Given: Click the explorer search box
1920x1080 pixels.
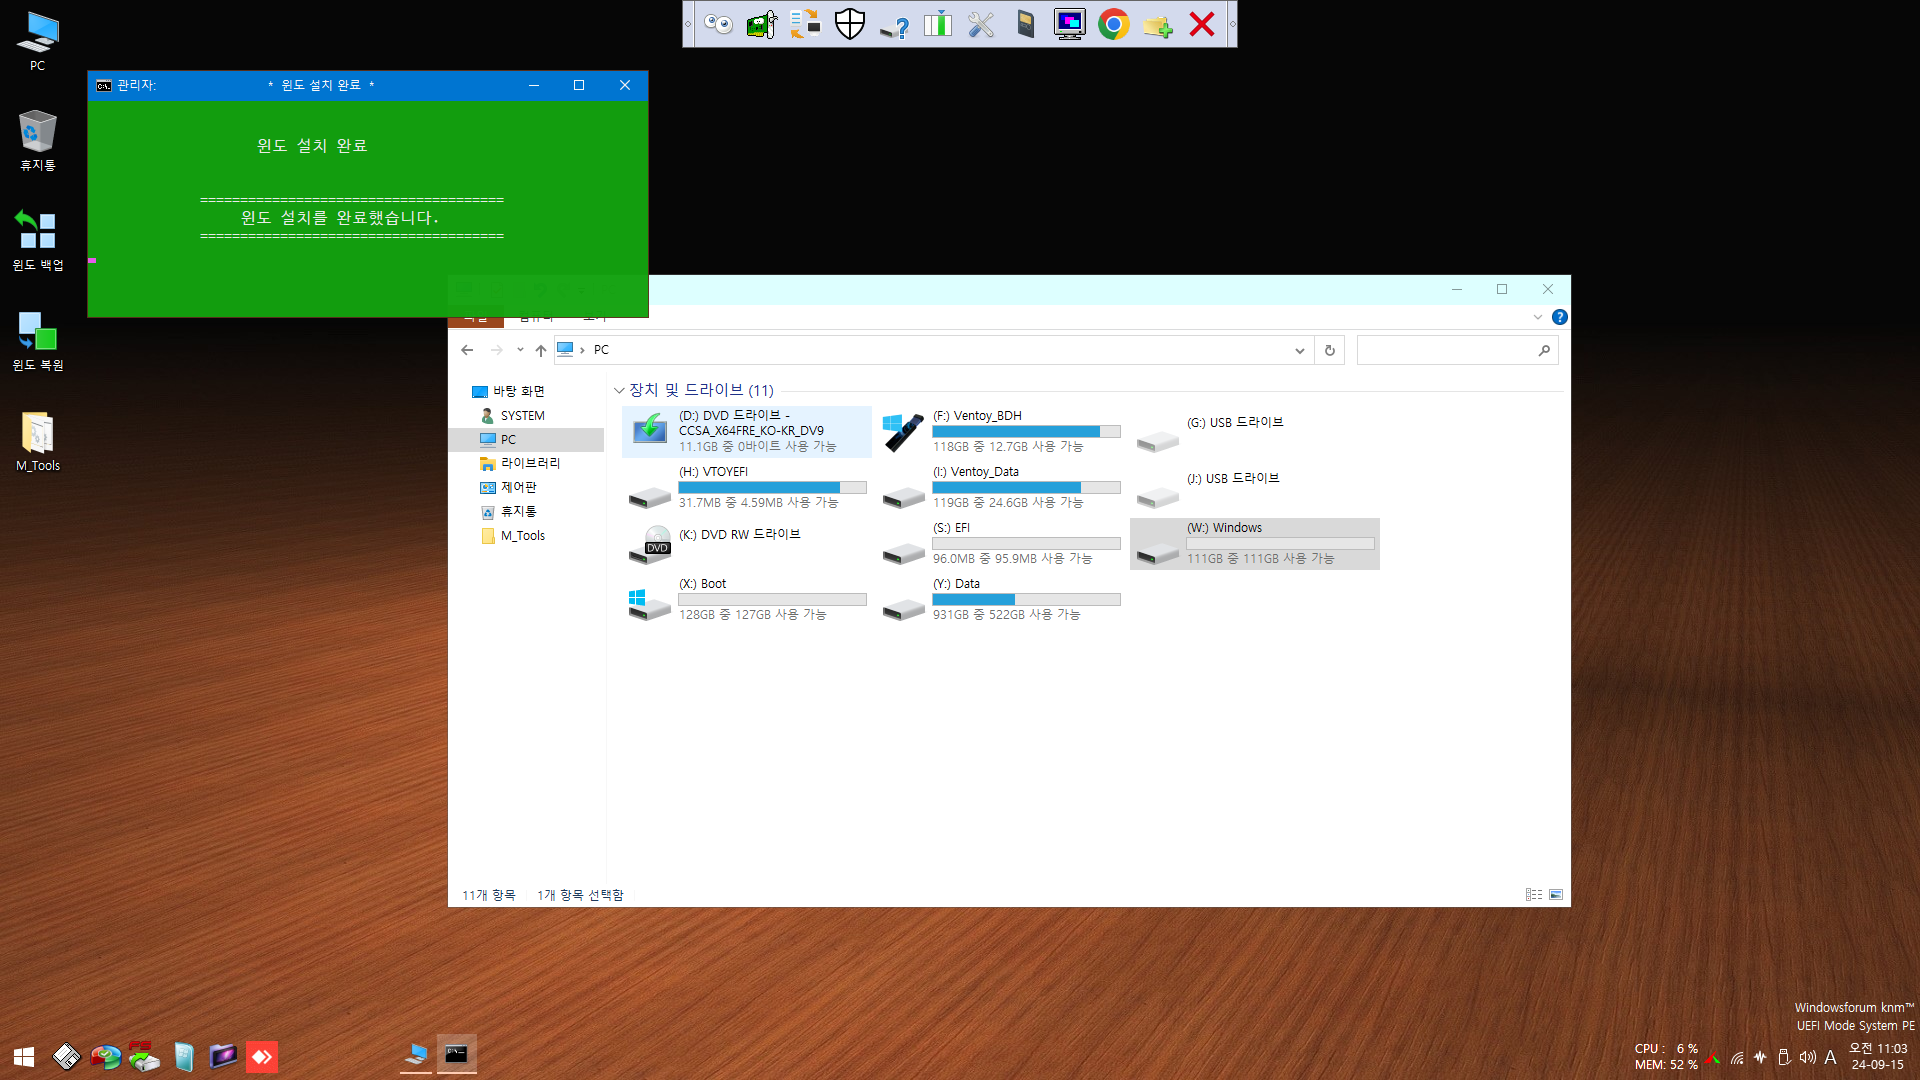Looking at the screenshot, I should click(x=1457, y=350).
